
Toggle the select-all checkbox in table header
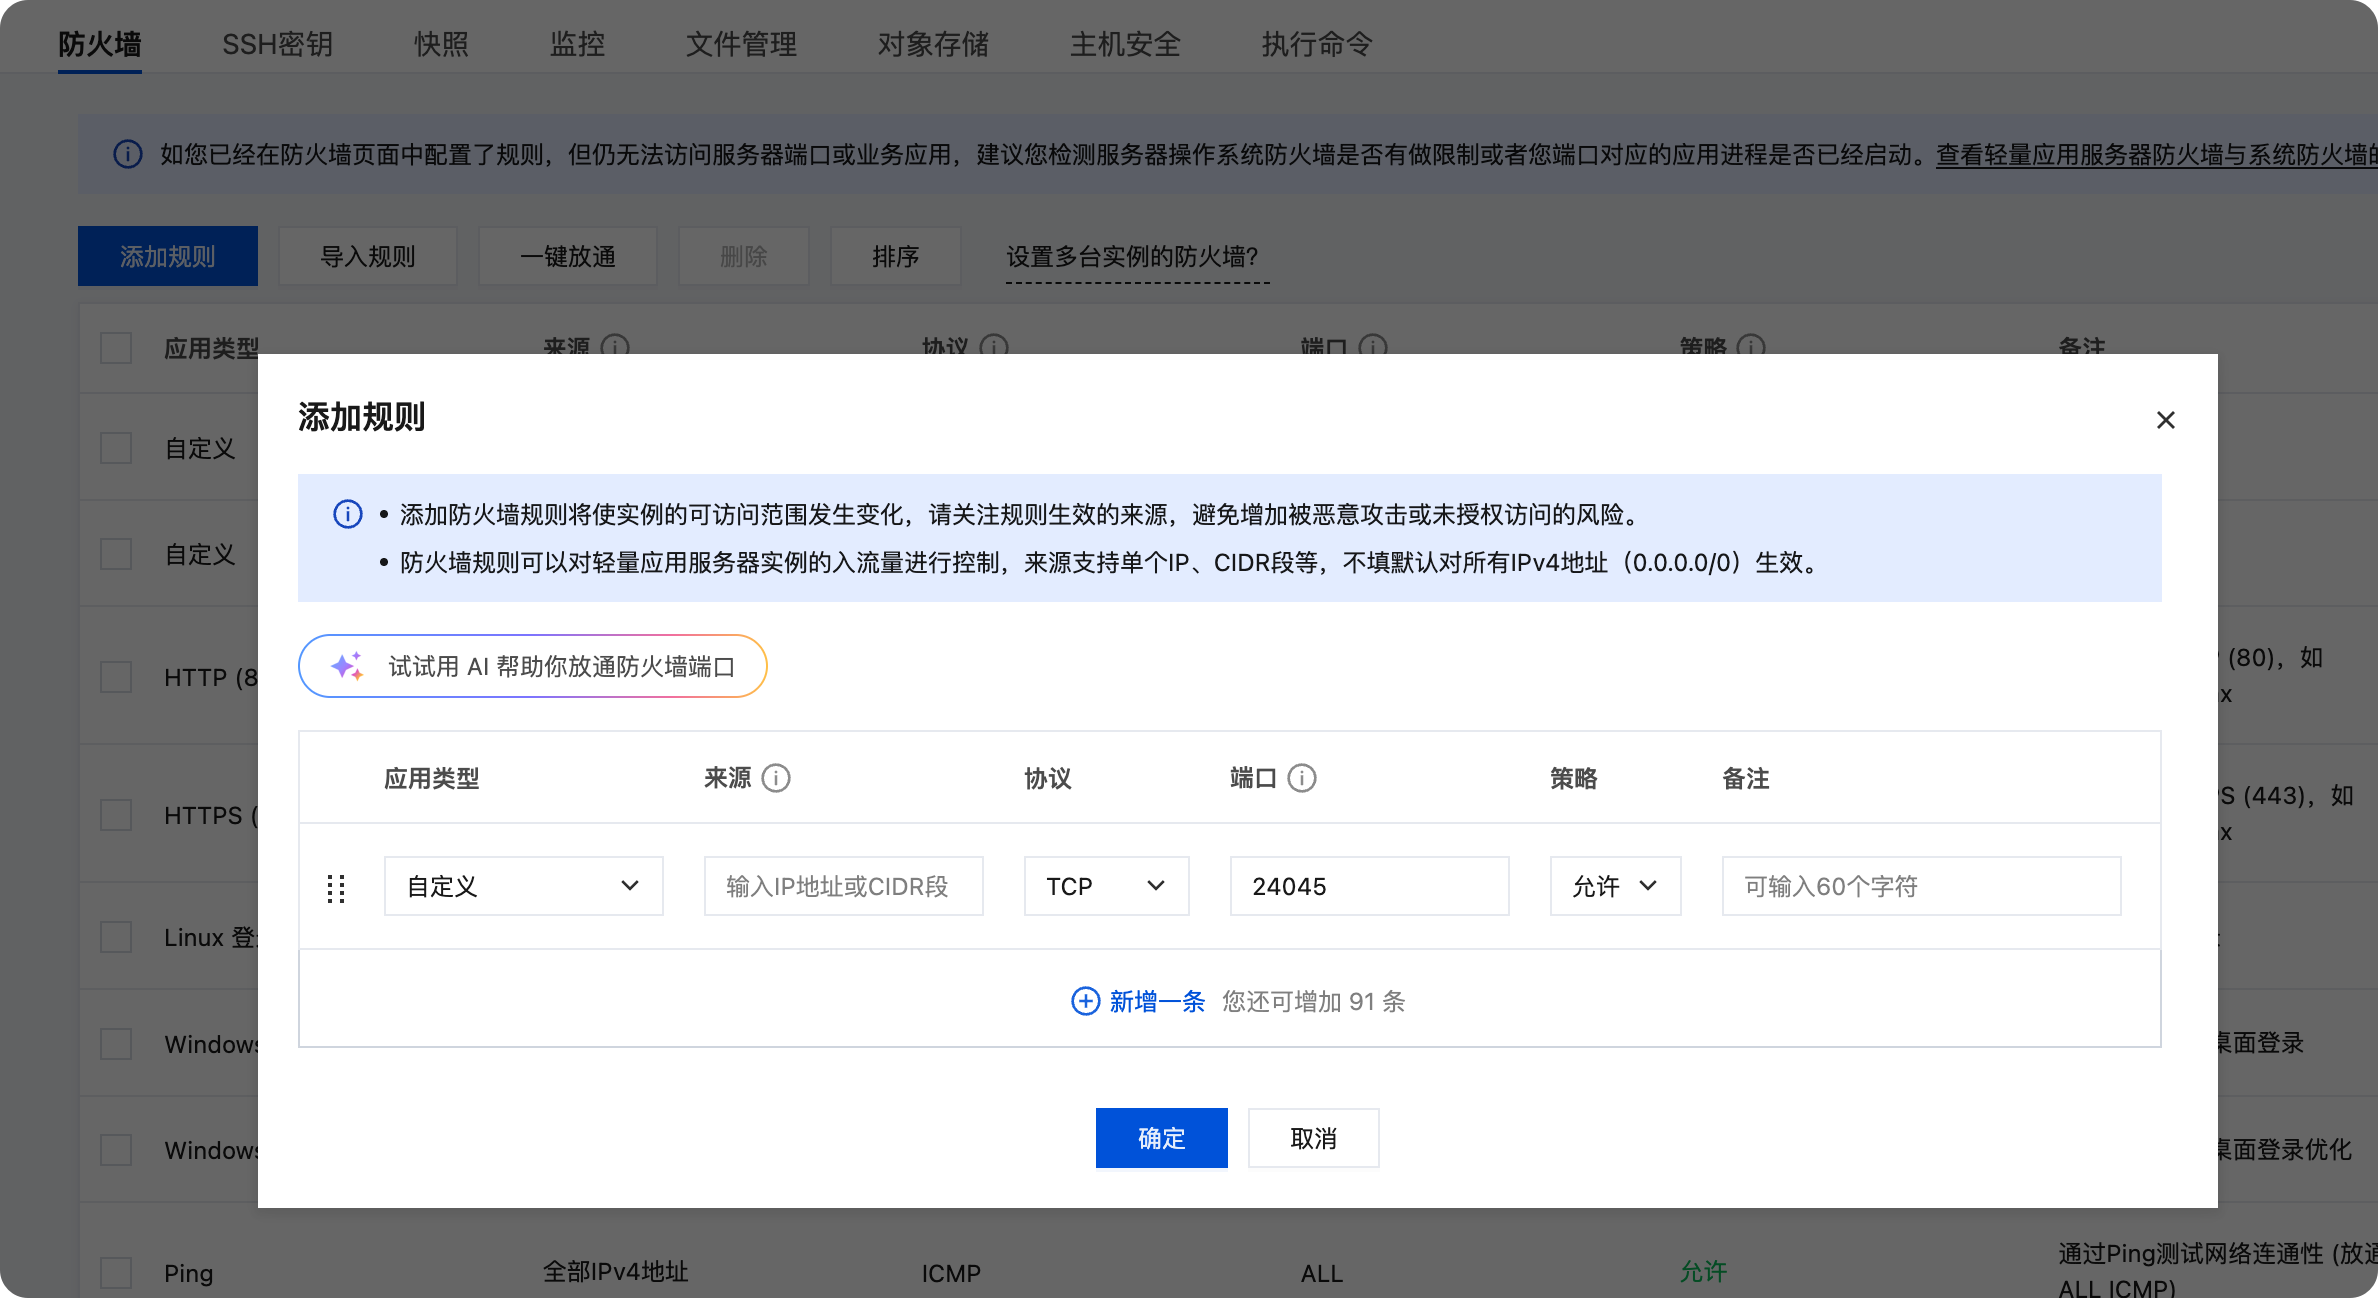click(x=116, y=348)
